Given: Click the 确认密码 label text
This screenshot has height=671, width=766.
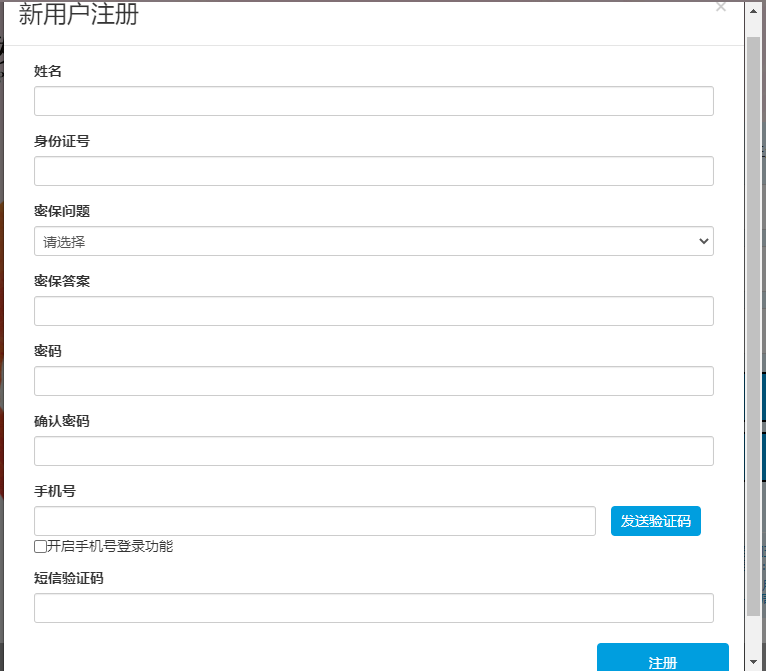Looking at the screenshot, I should [62, 422].
